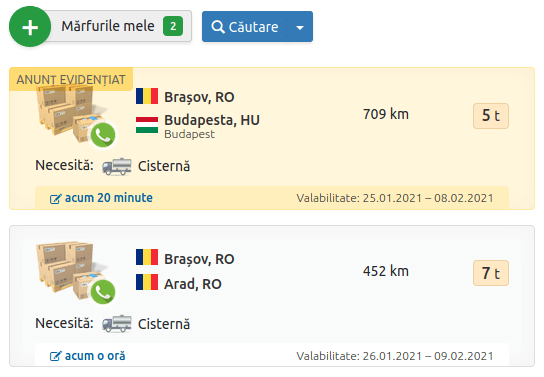Click the ANUNȚ EVIDENȚIAT label
Viewport: 544px width, 377px height.
pyautogui.click(x=71, y=79)
